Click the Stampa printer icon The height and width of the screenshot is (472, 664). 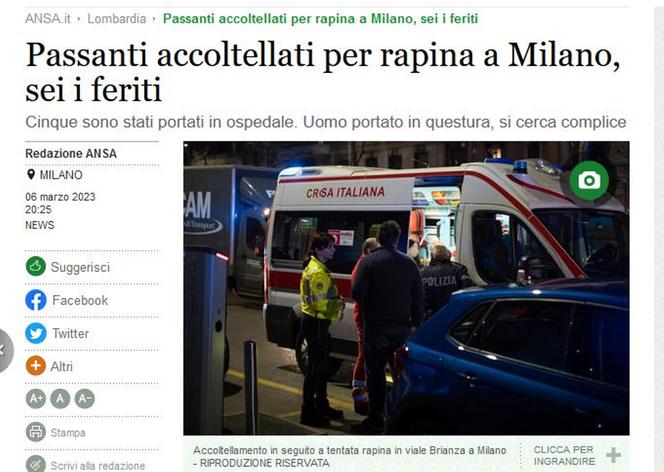pyautogui.click(x=36, y=432)
